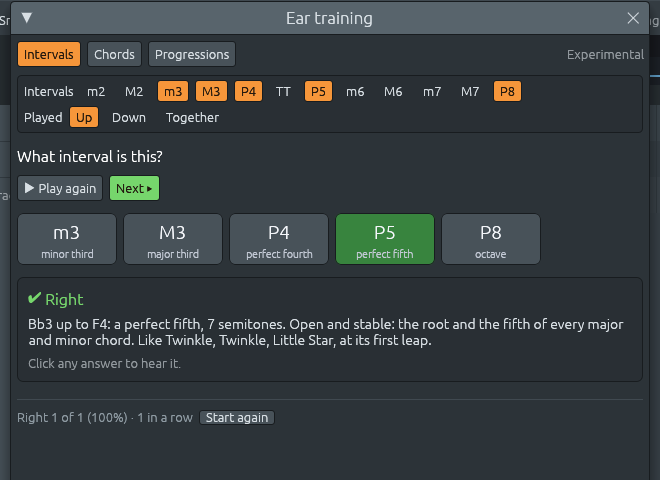Viewport: 660px width, 480px height.
Task: Set played direction to Together
Action: point(192,117)
